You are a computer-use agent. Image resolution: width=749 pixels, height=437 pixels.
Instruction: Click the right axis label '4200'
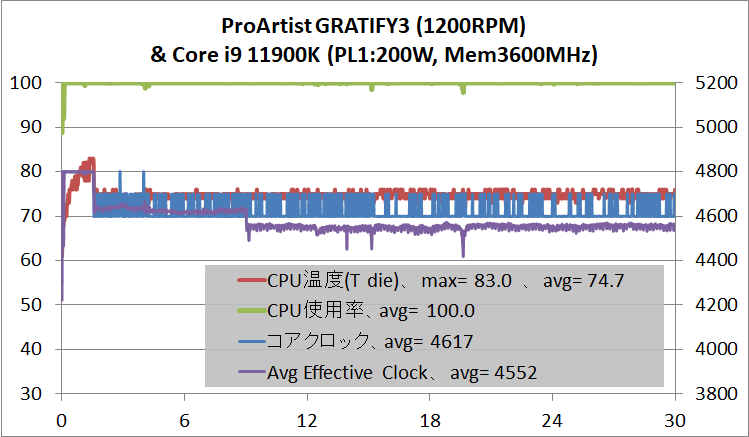(x=716, y=305)
